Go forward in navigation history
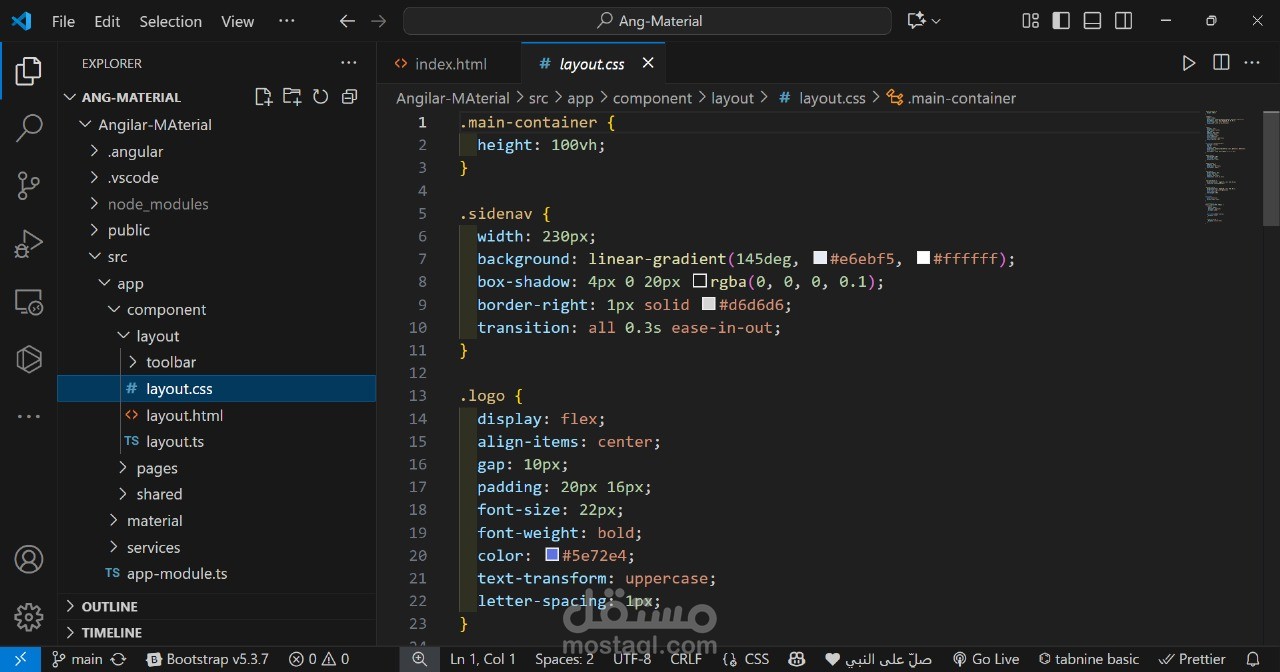The width and height of the screenshot is (1280, 672). tap(378, 21)
